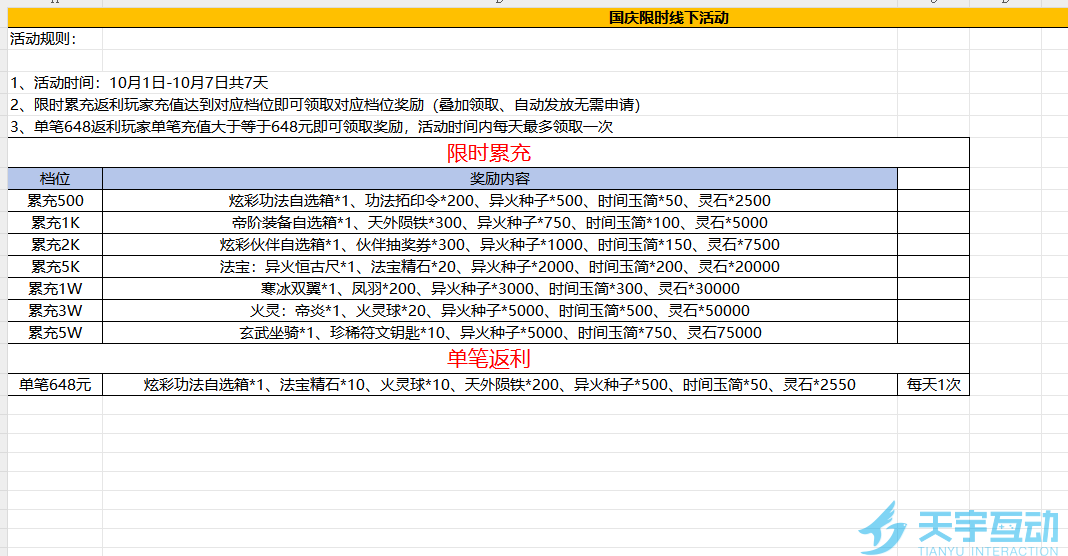Viewport: 1068px width, 556px height.
Task: Select the 每天1次 cell
Action: [x=933, y=384]
